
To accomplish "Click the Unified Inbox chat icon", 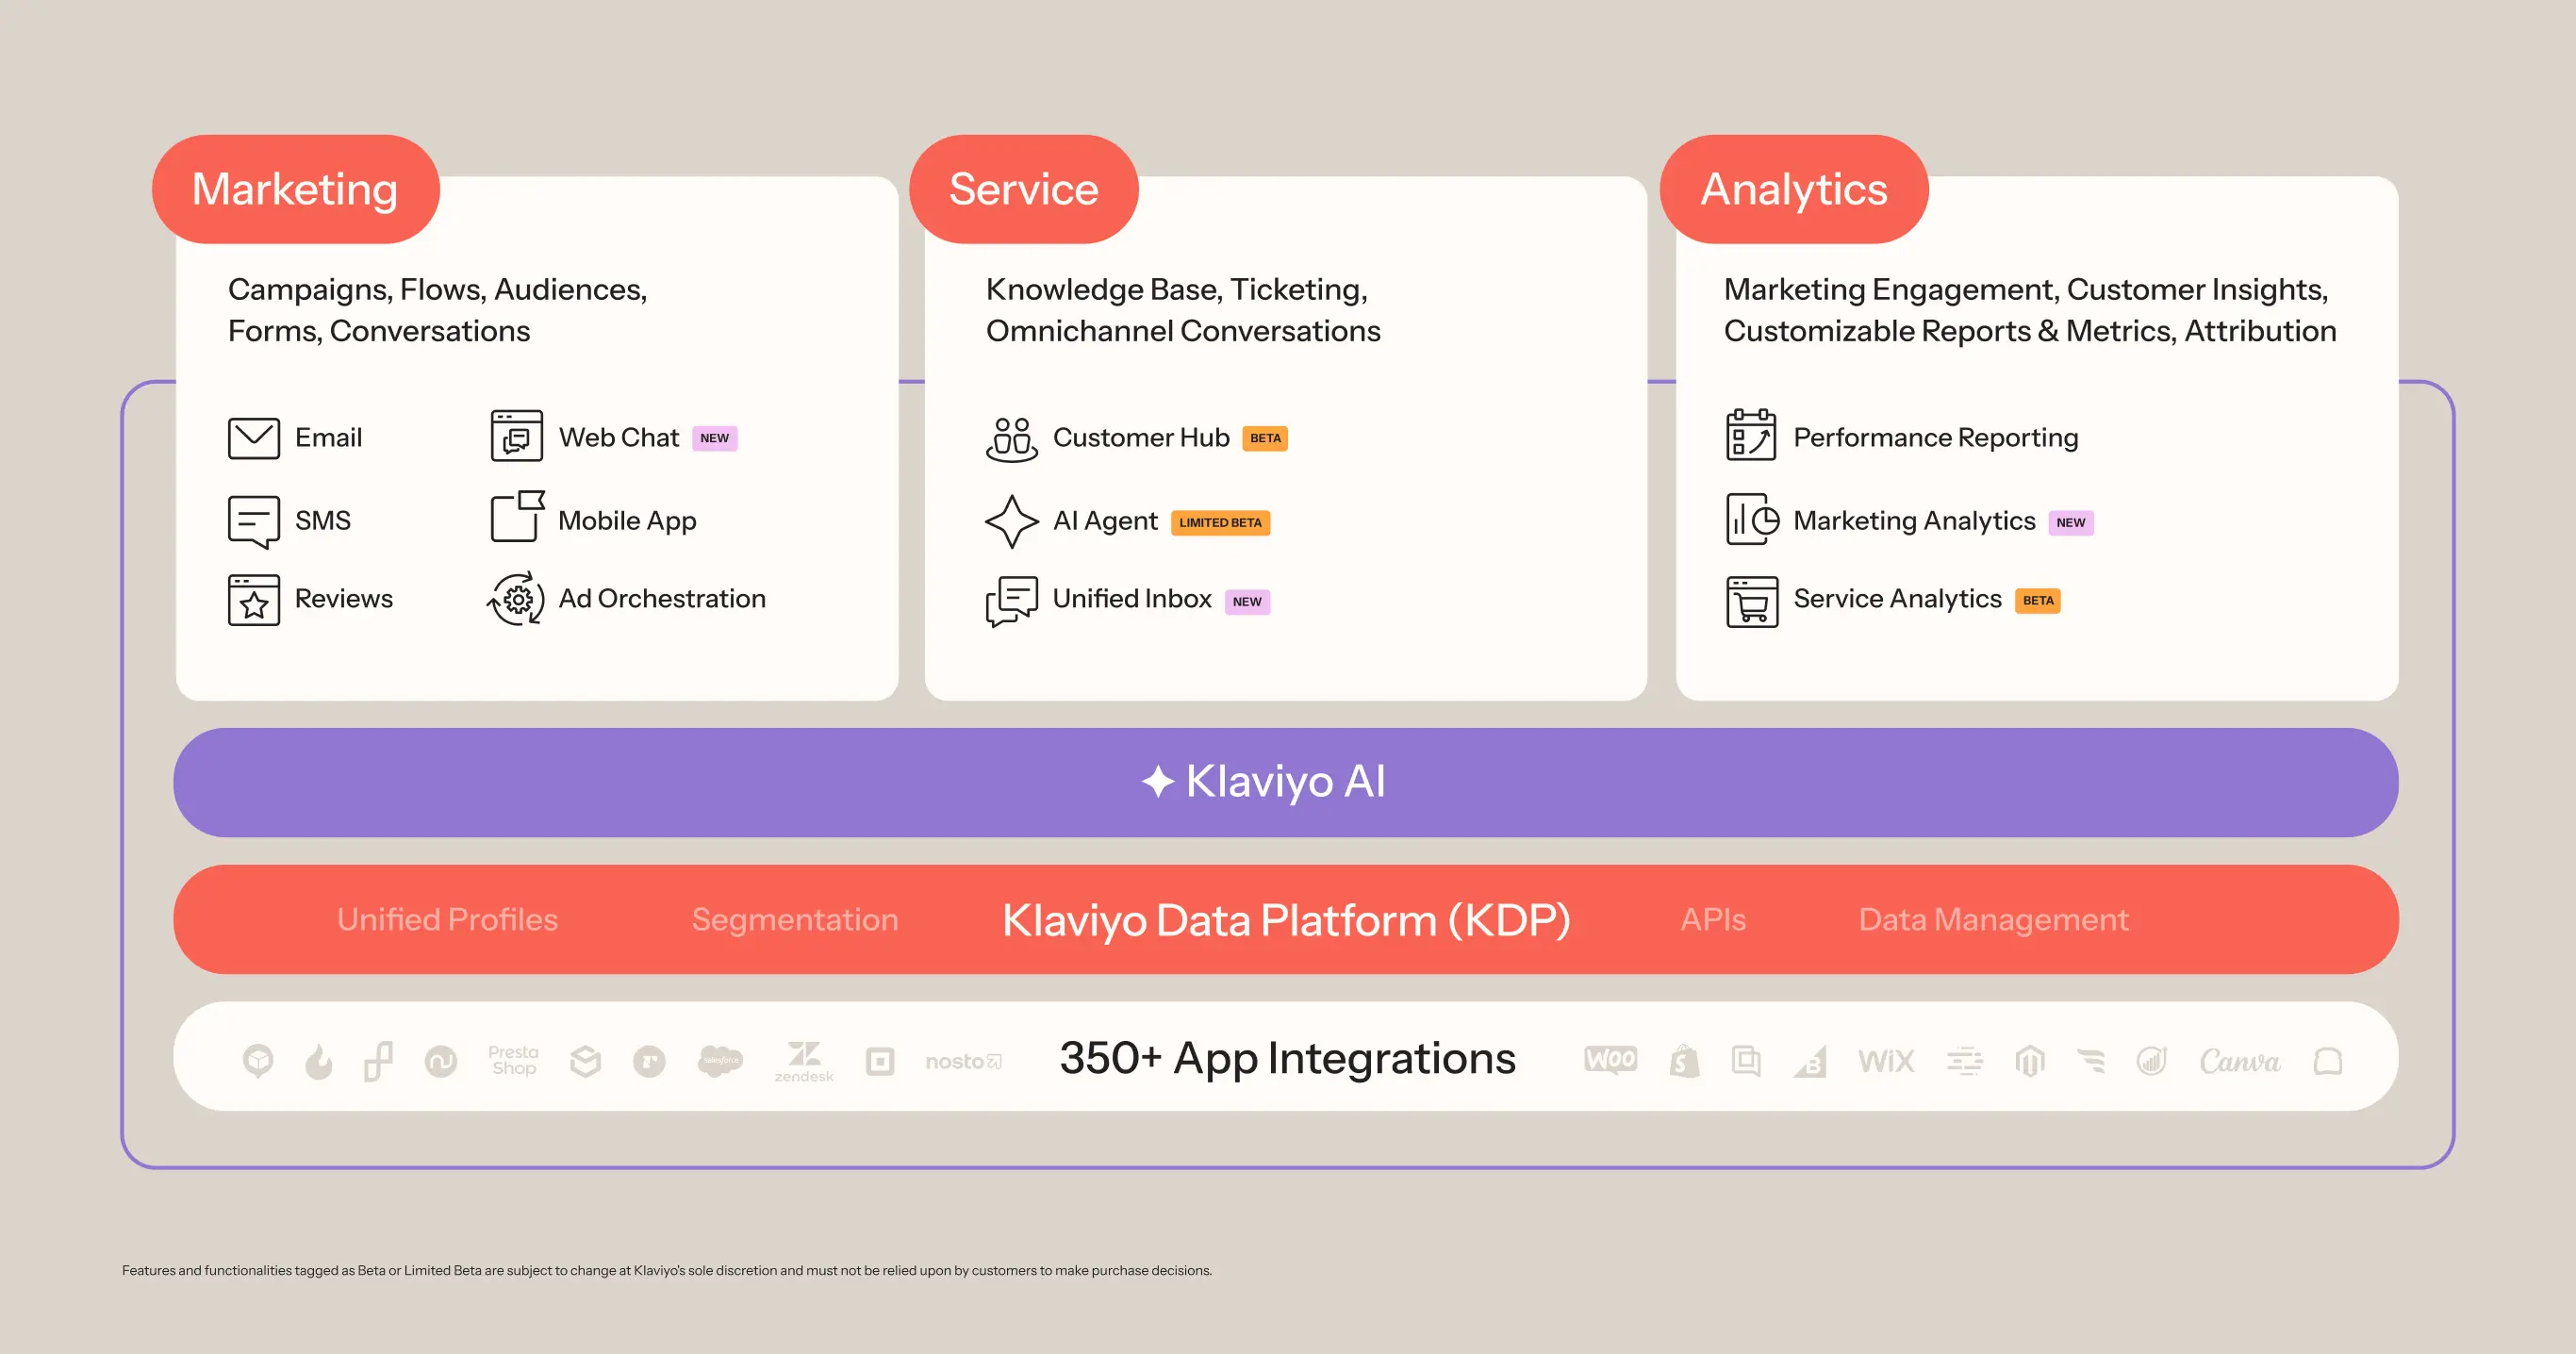I will [x=1011, y=600].
